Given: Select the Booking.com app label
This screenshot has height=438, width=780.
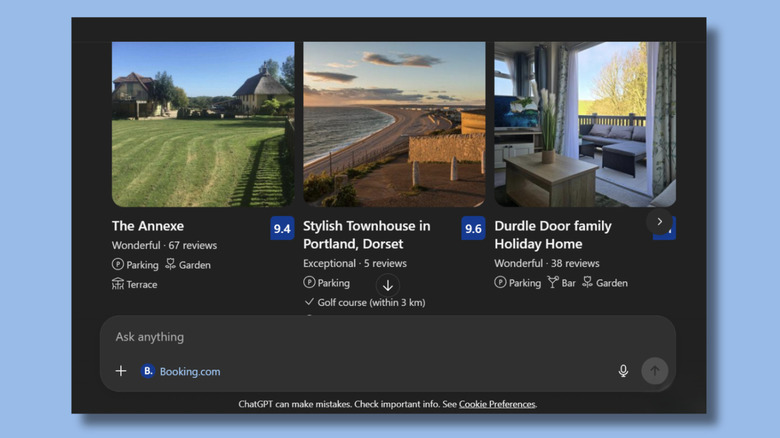Looking at the screenshot, I should point(190,371).
